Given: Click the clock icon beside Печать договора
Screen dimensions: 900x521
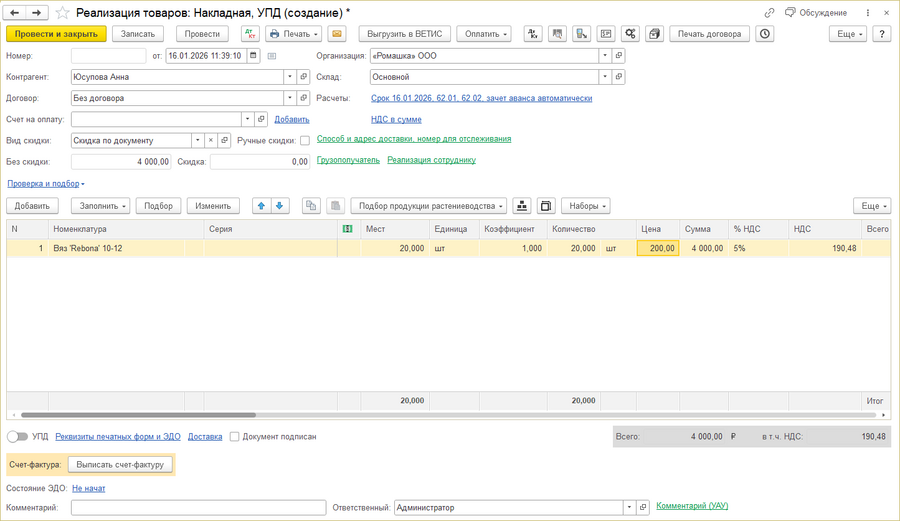Looking at the screenshot, I should pyautogui.click(x=765, y=34).
